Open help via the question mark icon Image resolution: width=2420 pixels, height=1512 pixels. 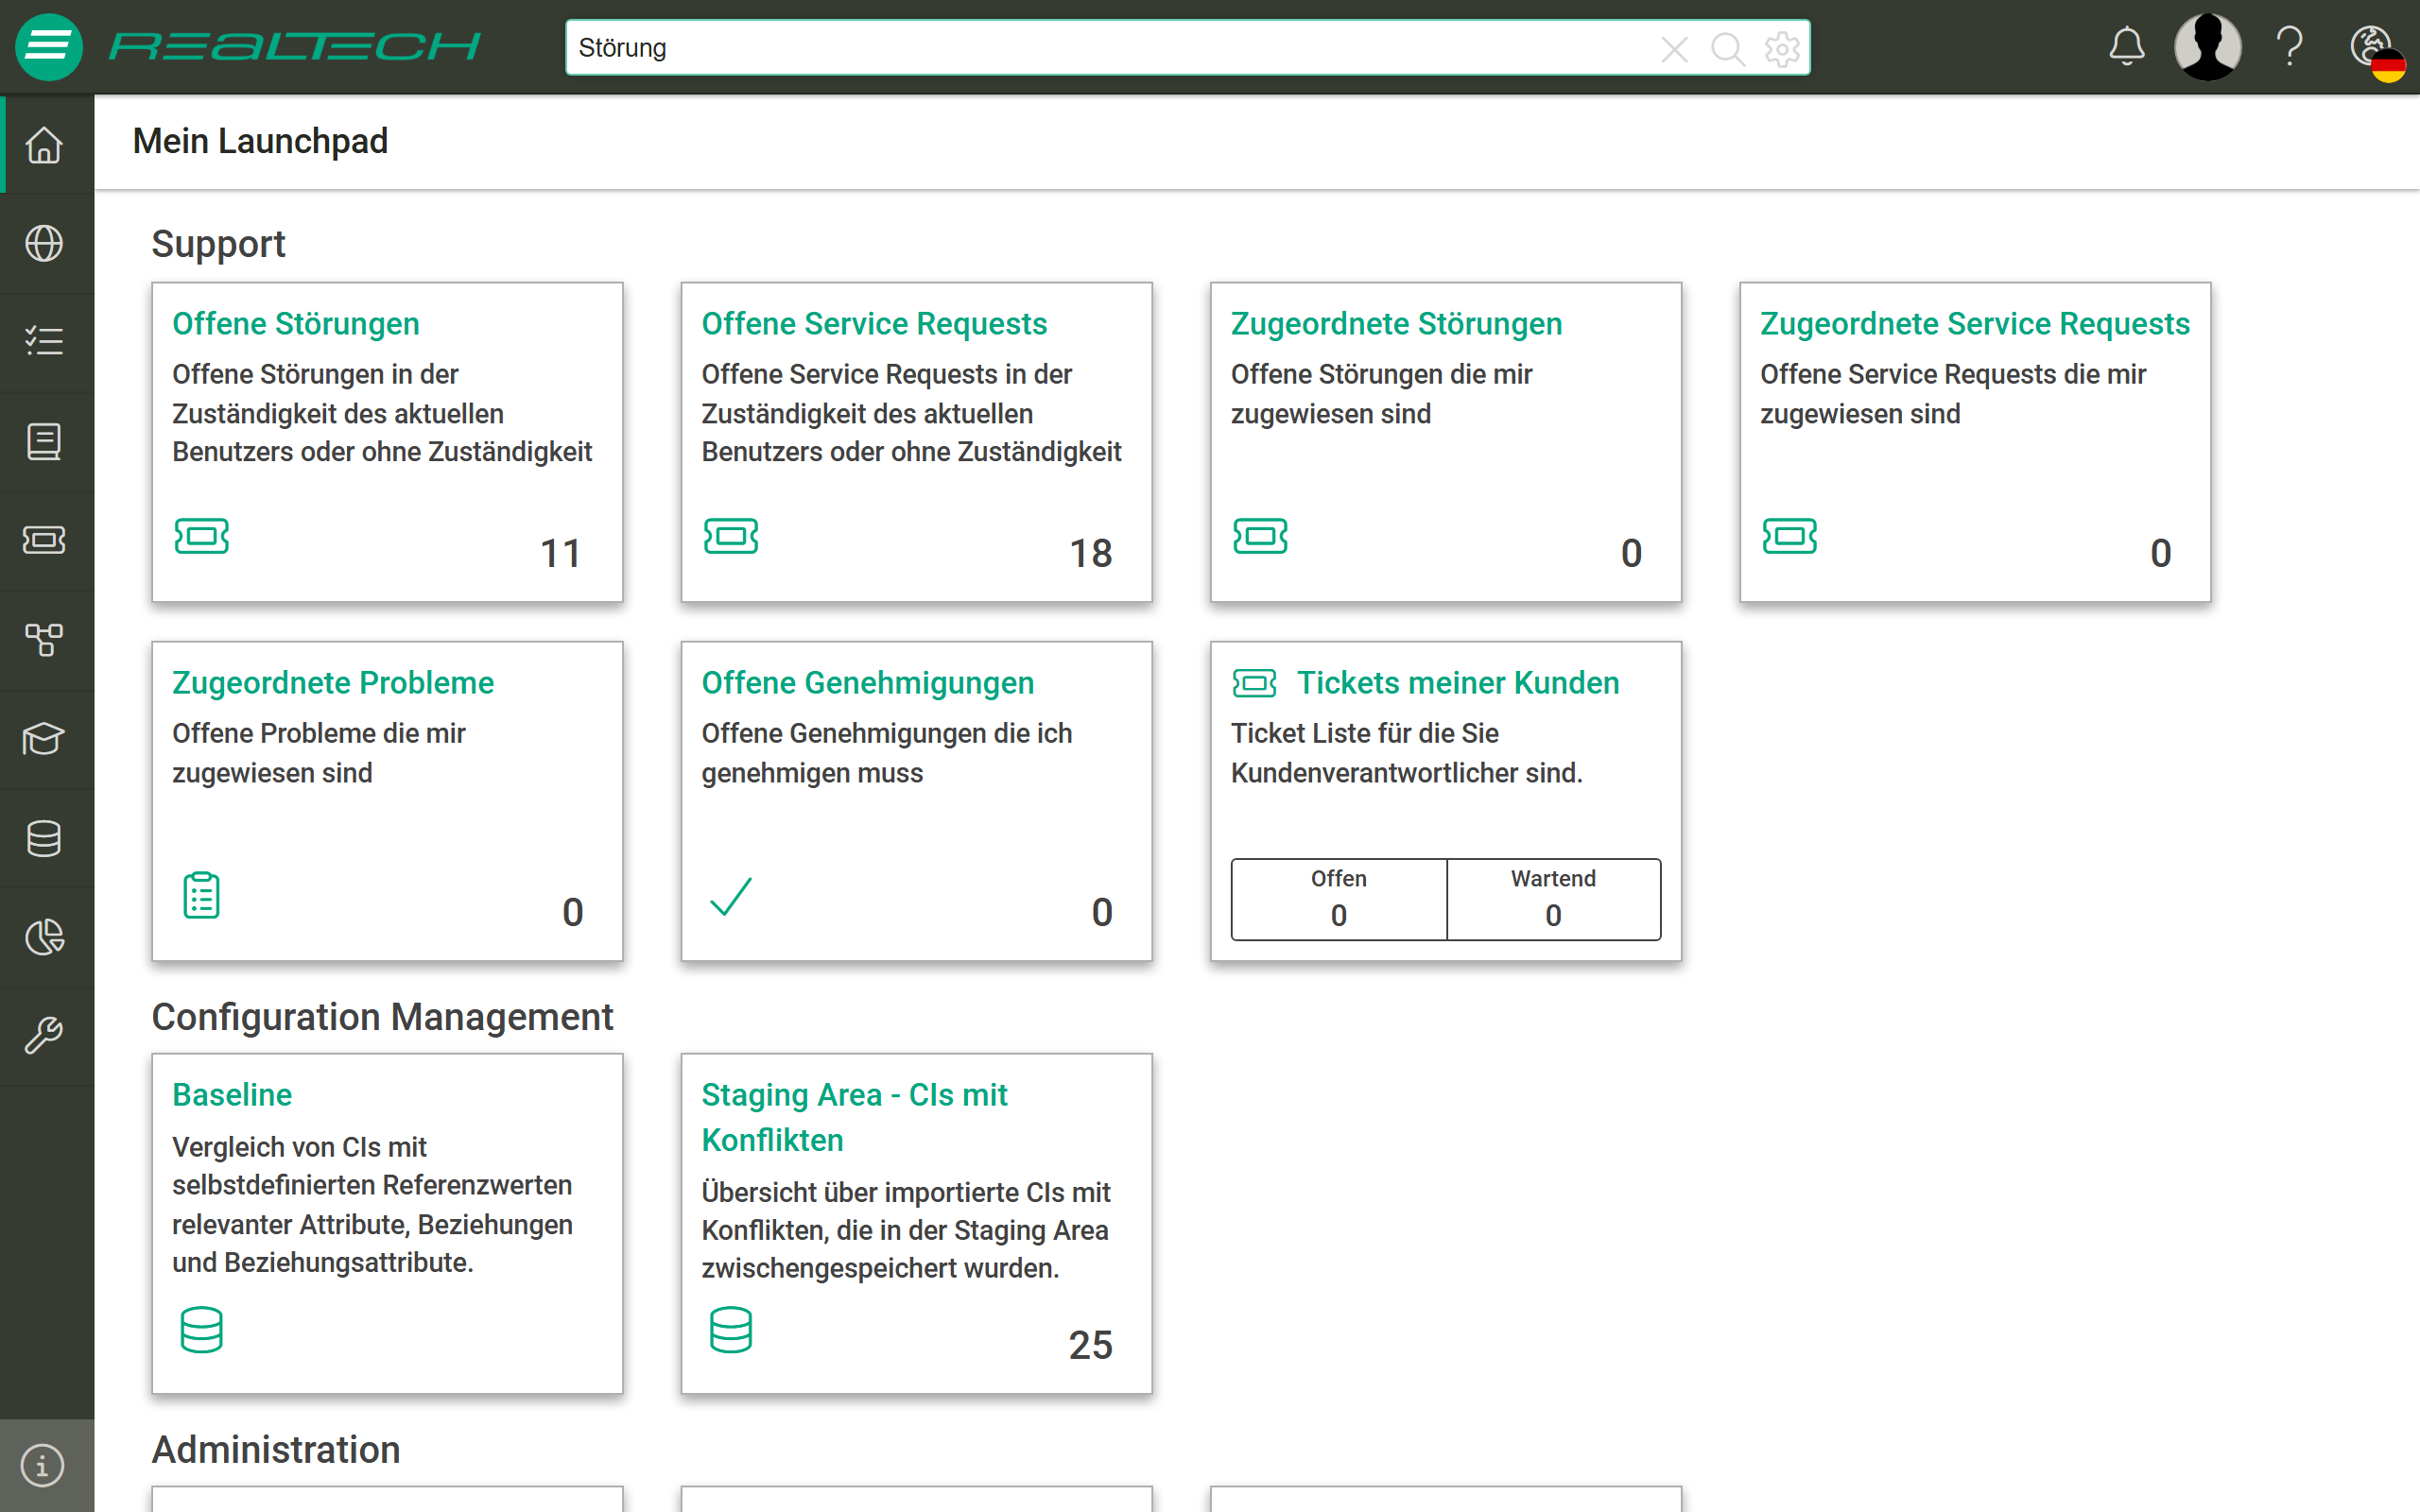[x=2289, y=46]
